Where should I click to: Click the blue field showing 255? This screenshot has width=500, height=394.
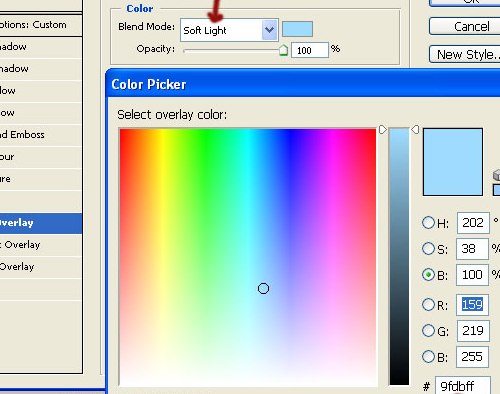pyautogui.click(x=472, y=357)
